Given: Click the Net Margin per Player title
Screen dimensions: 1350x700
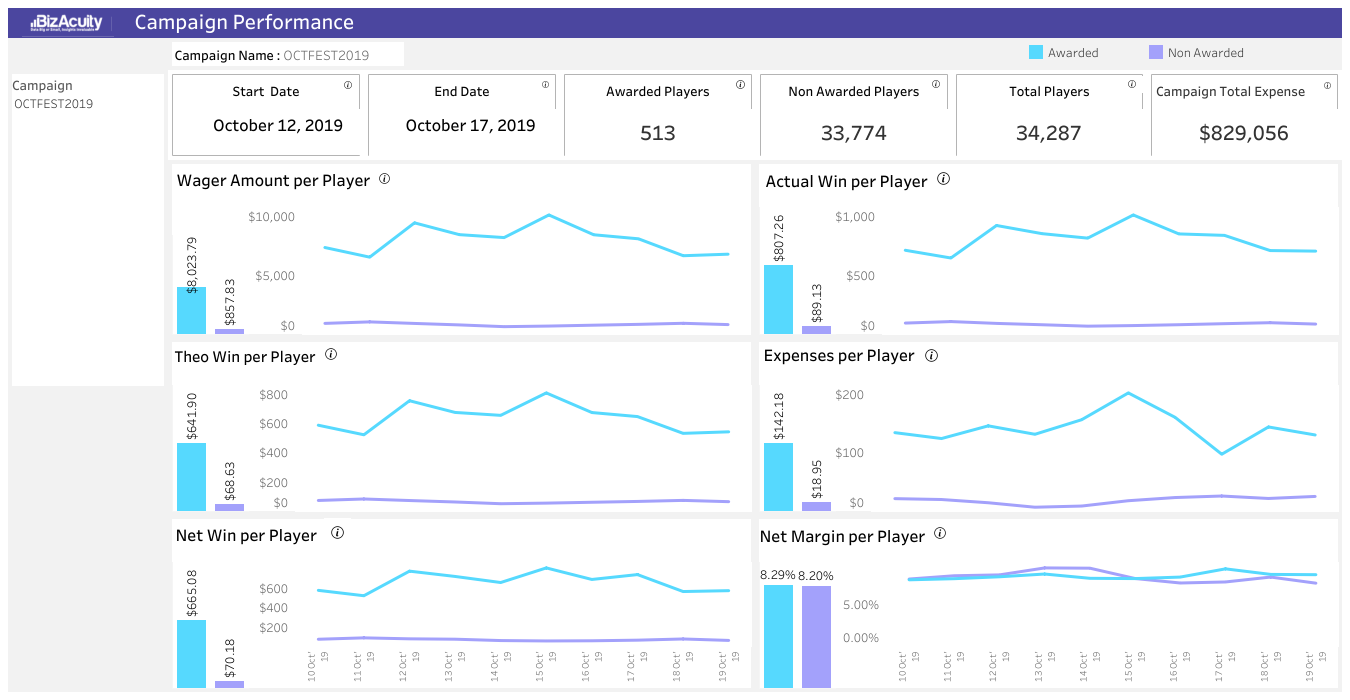Looking at the screenshot, I should [x=842, y=537].
